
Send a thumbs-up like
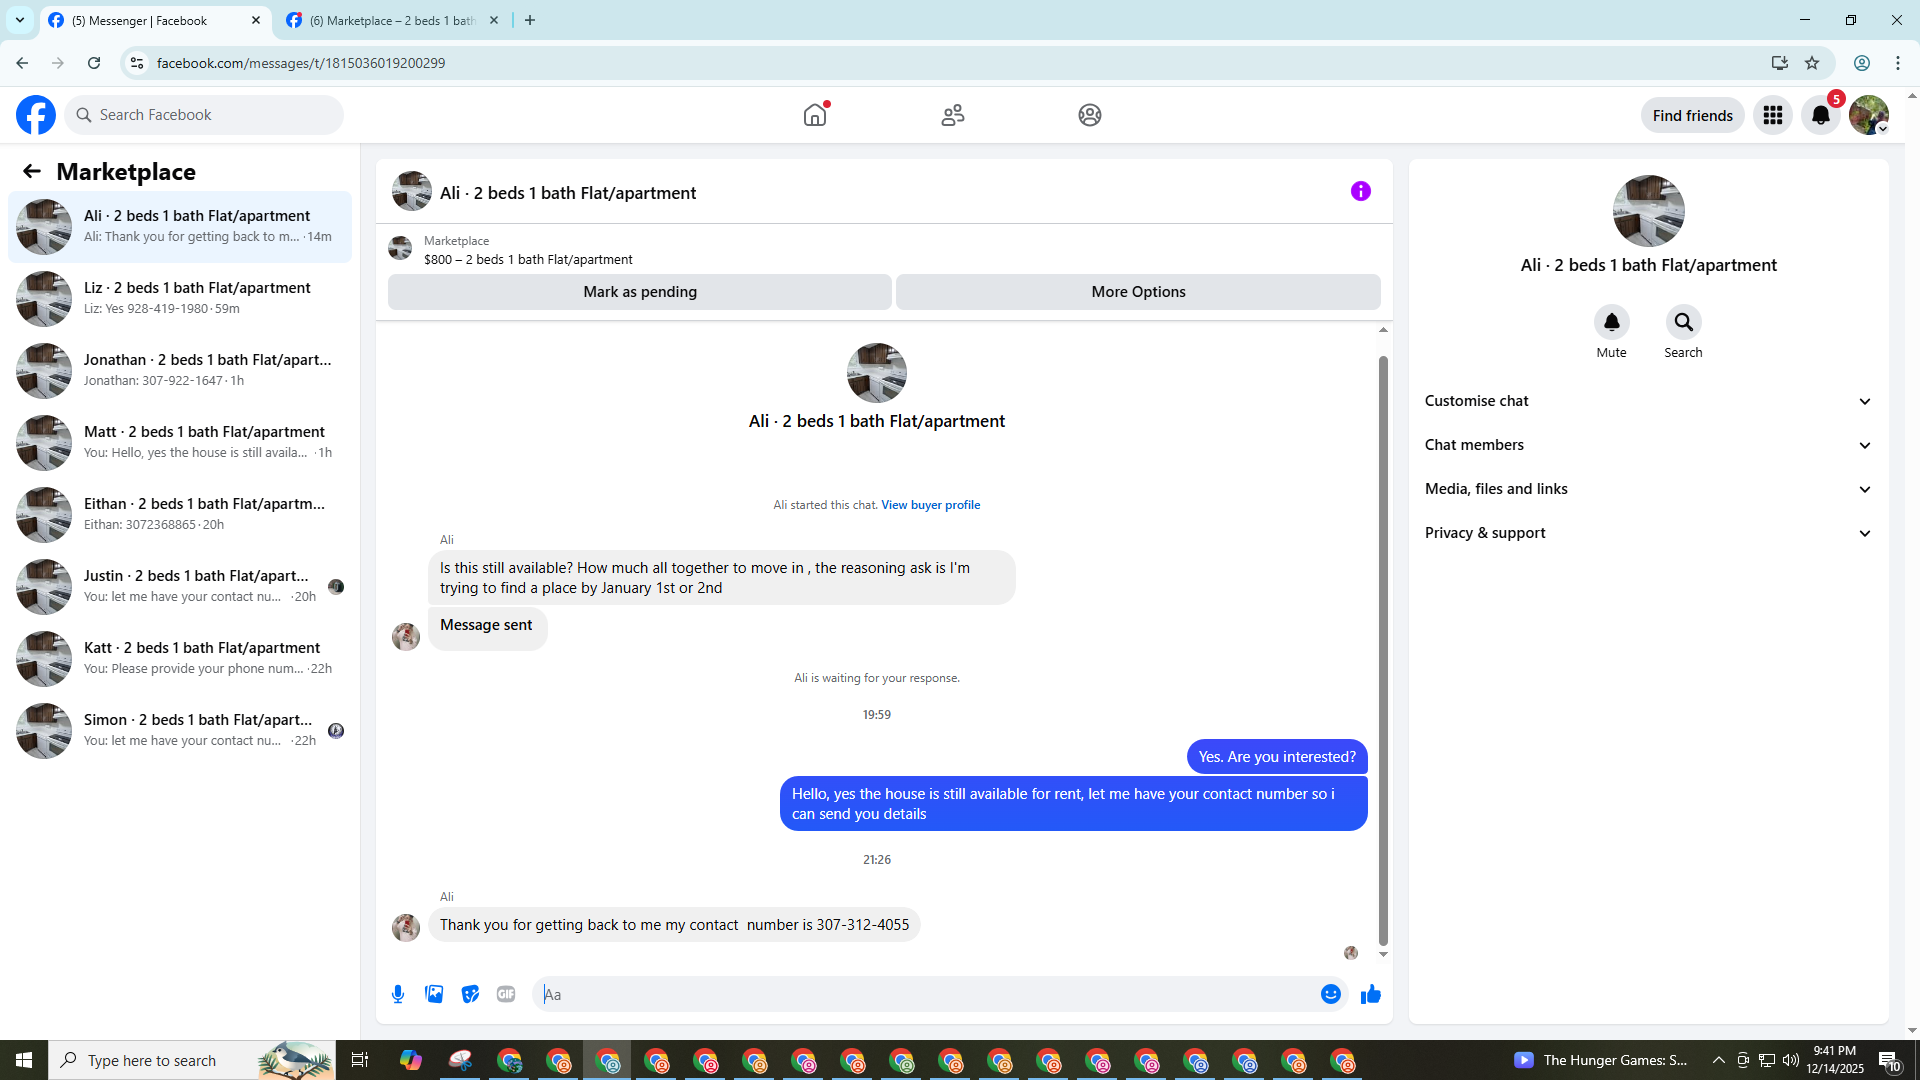point(1371,994)
